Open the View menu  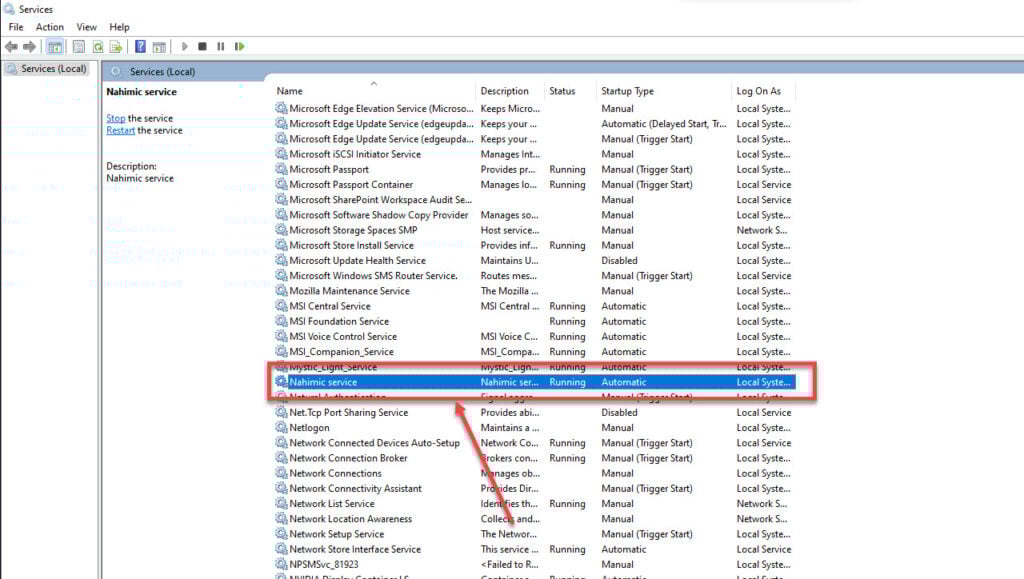[x=86, y=27]
